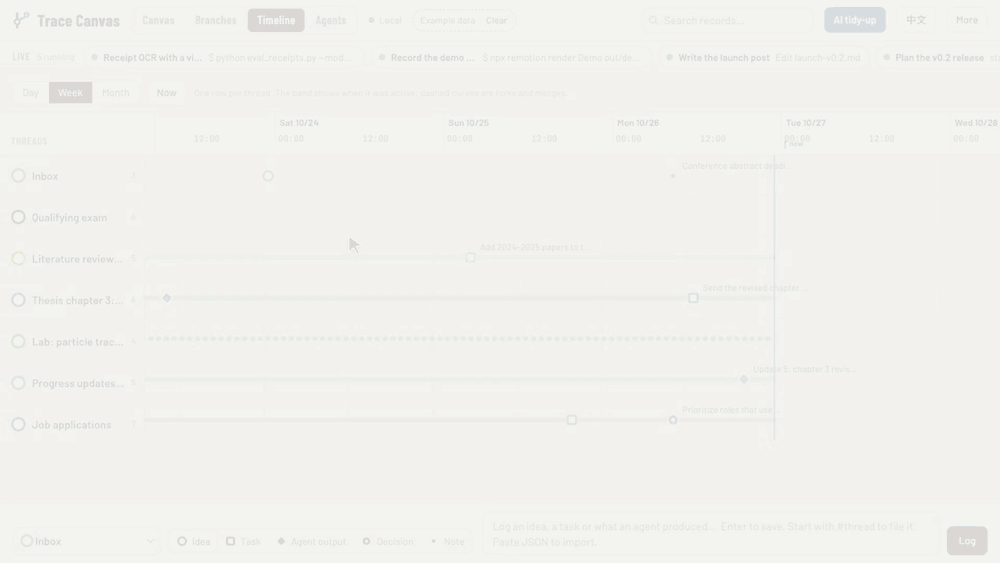1000x563 pixels.
Task: Open the Record the demo live chip
Action: coord(512,57)
